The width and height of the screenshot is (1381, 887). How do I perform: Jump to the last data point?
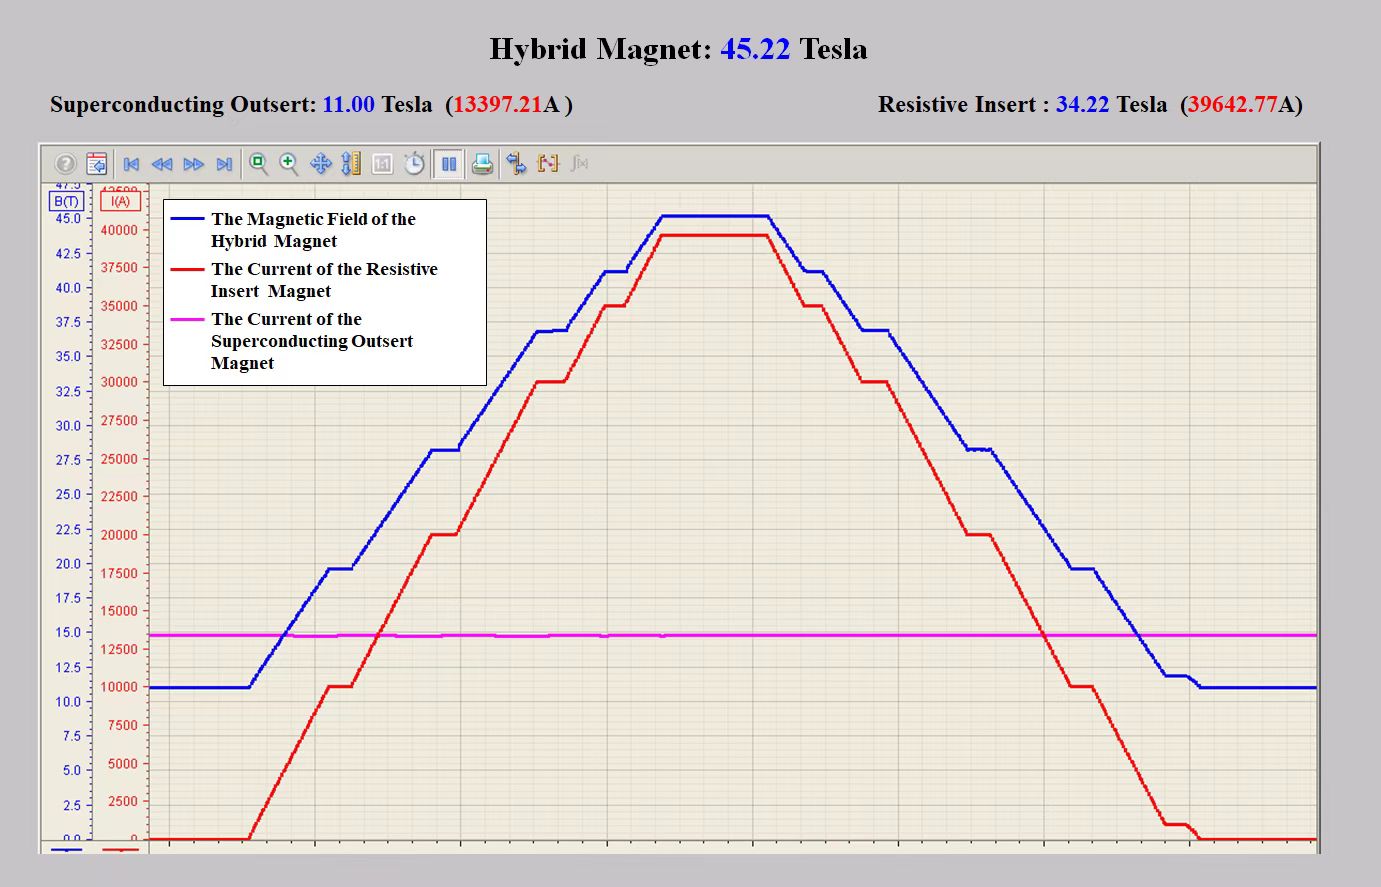[x=224, y=164]
